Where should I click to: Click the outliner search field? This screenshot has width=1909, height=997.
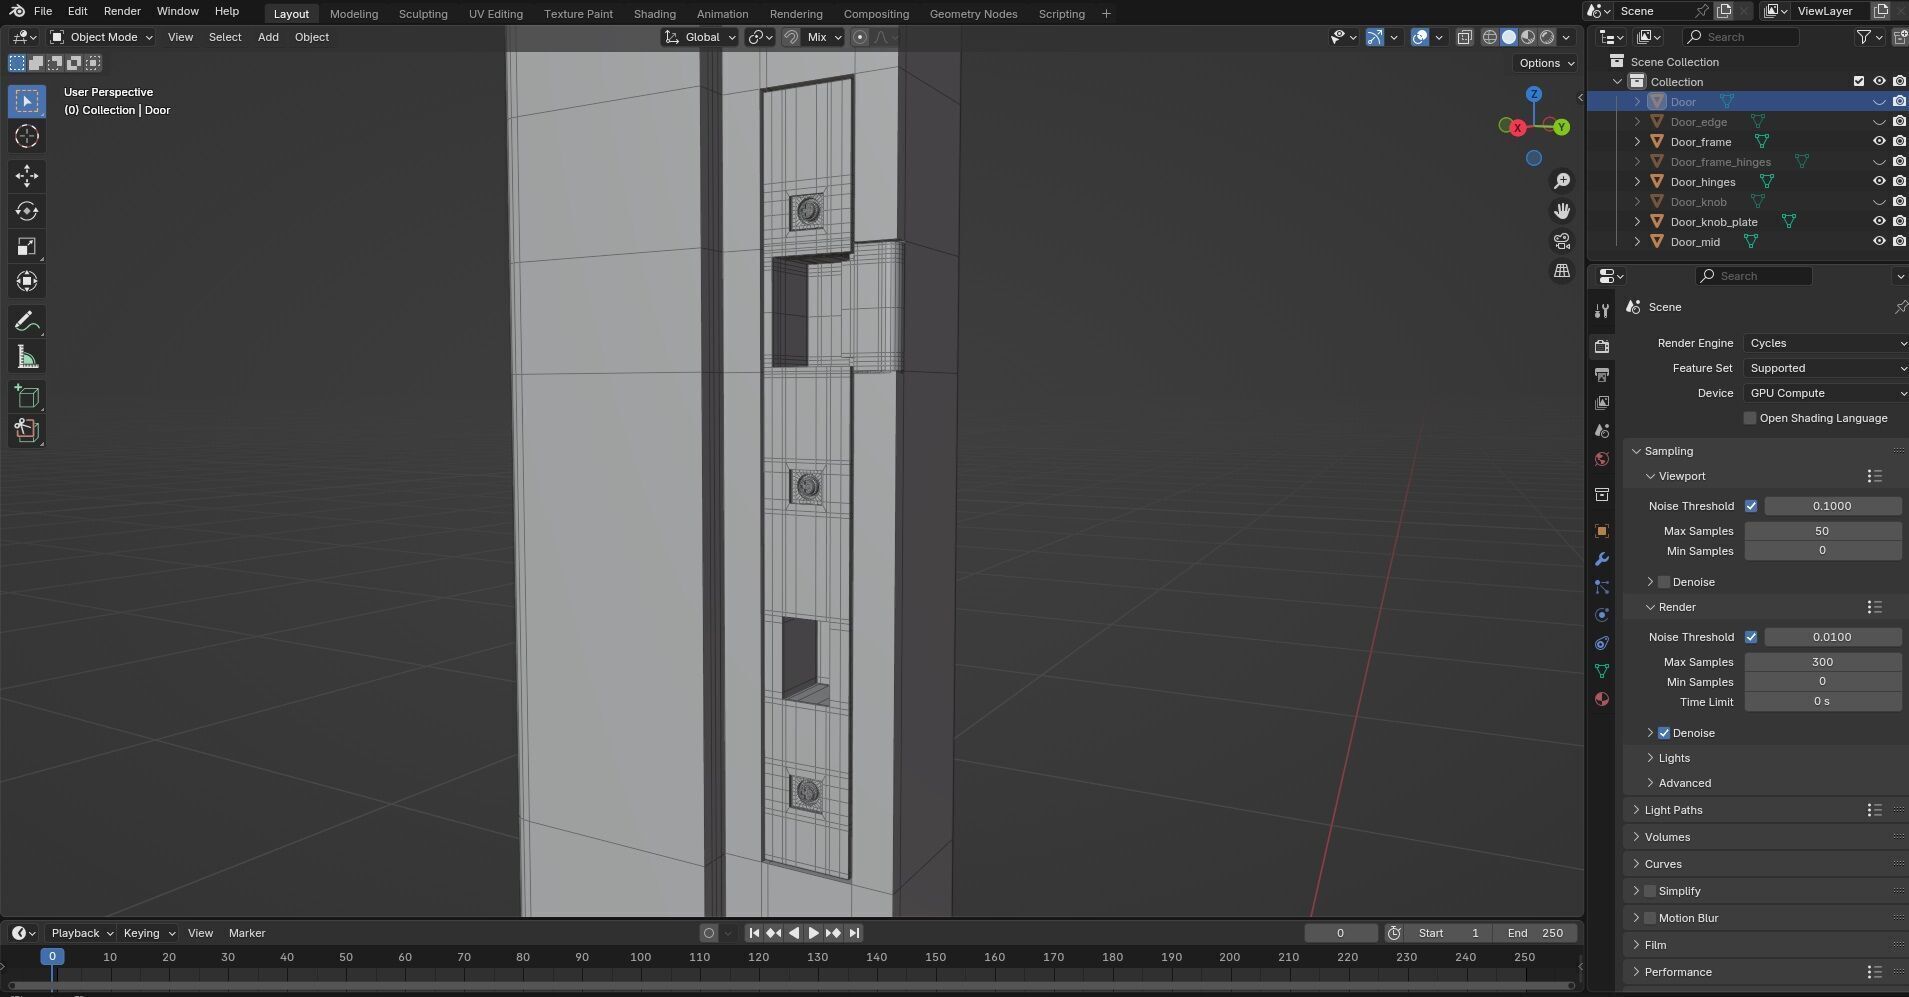tap(1740, 37)
